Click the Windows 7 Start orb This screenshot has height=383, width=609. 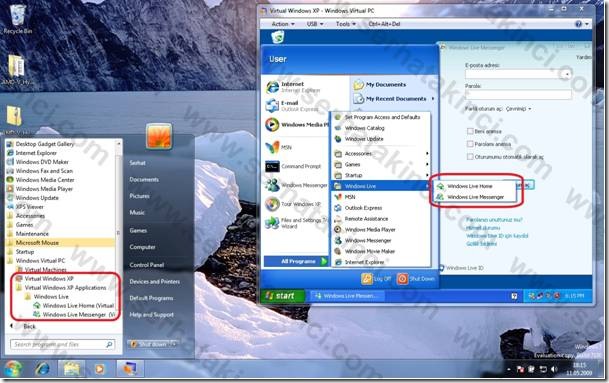(x=13, y=369)
